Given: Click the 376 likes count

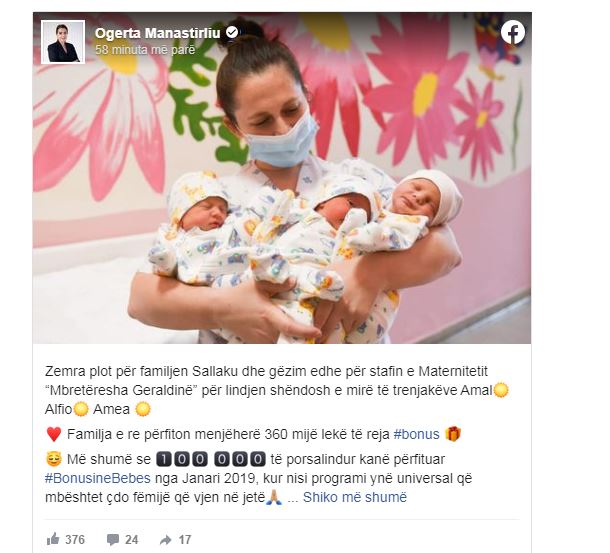Looking at the screenshot, I should coord(75,539).
